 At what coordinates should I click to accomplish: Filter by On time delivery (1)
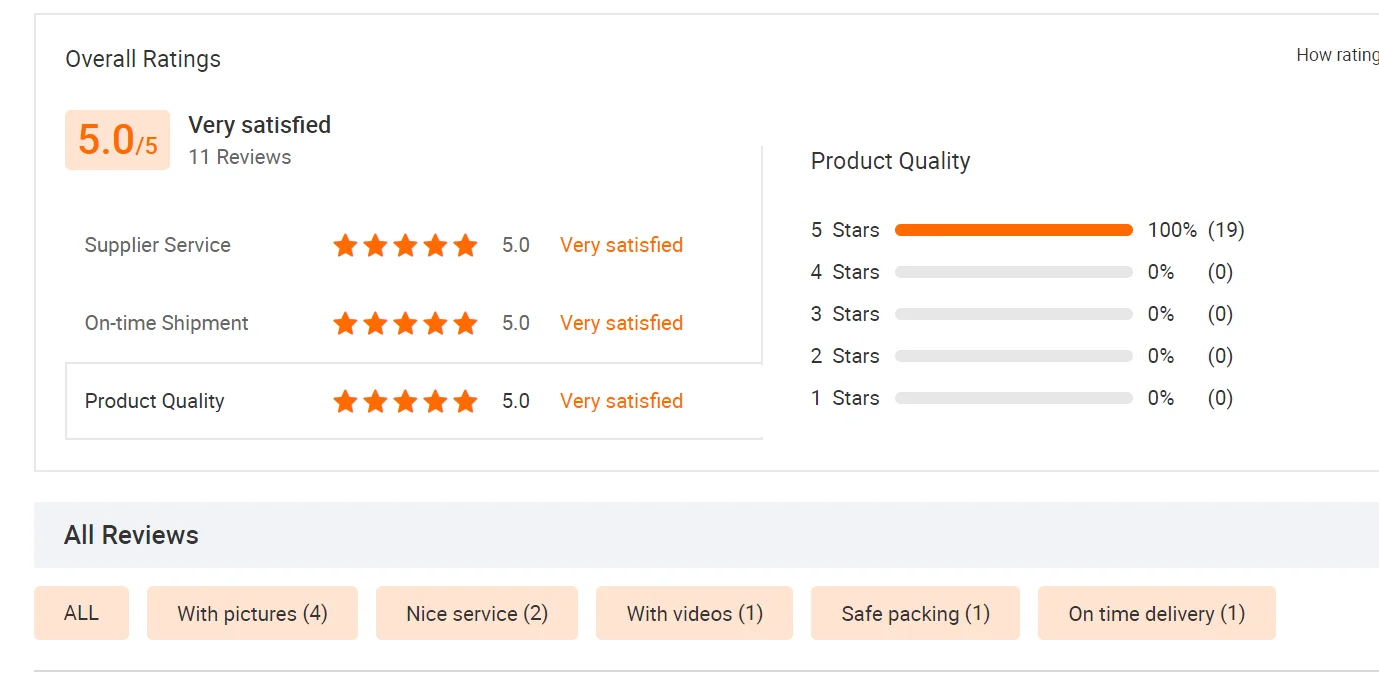pyautogui.click(x=1156, y=613)
